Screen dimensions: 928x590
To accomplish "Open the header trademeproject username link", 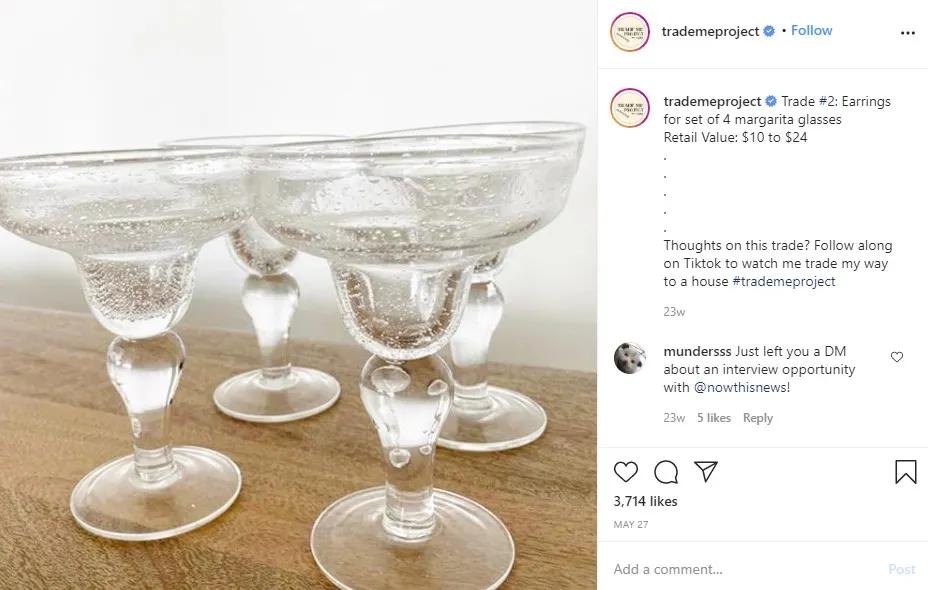I will 710,31.
